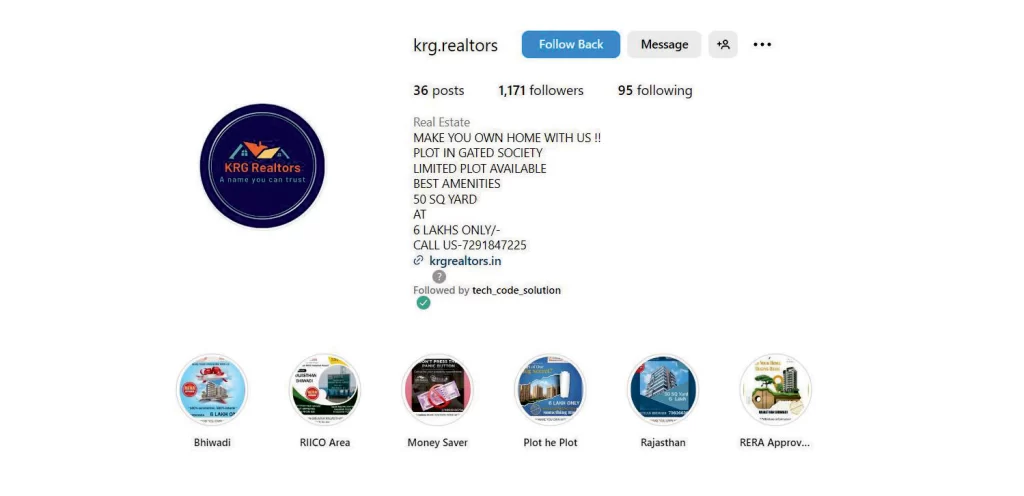The image size is (1024, 496).
Task: View the Money Saver highlight
Action: [438, 390]
